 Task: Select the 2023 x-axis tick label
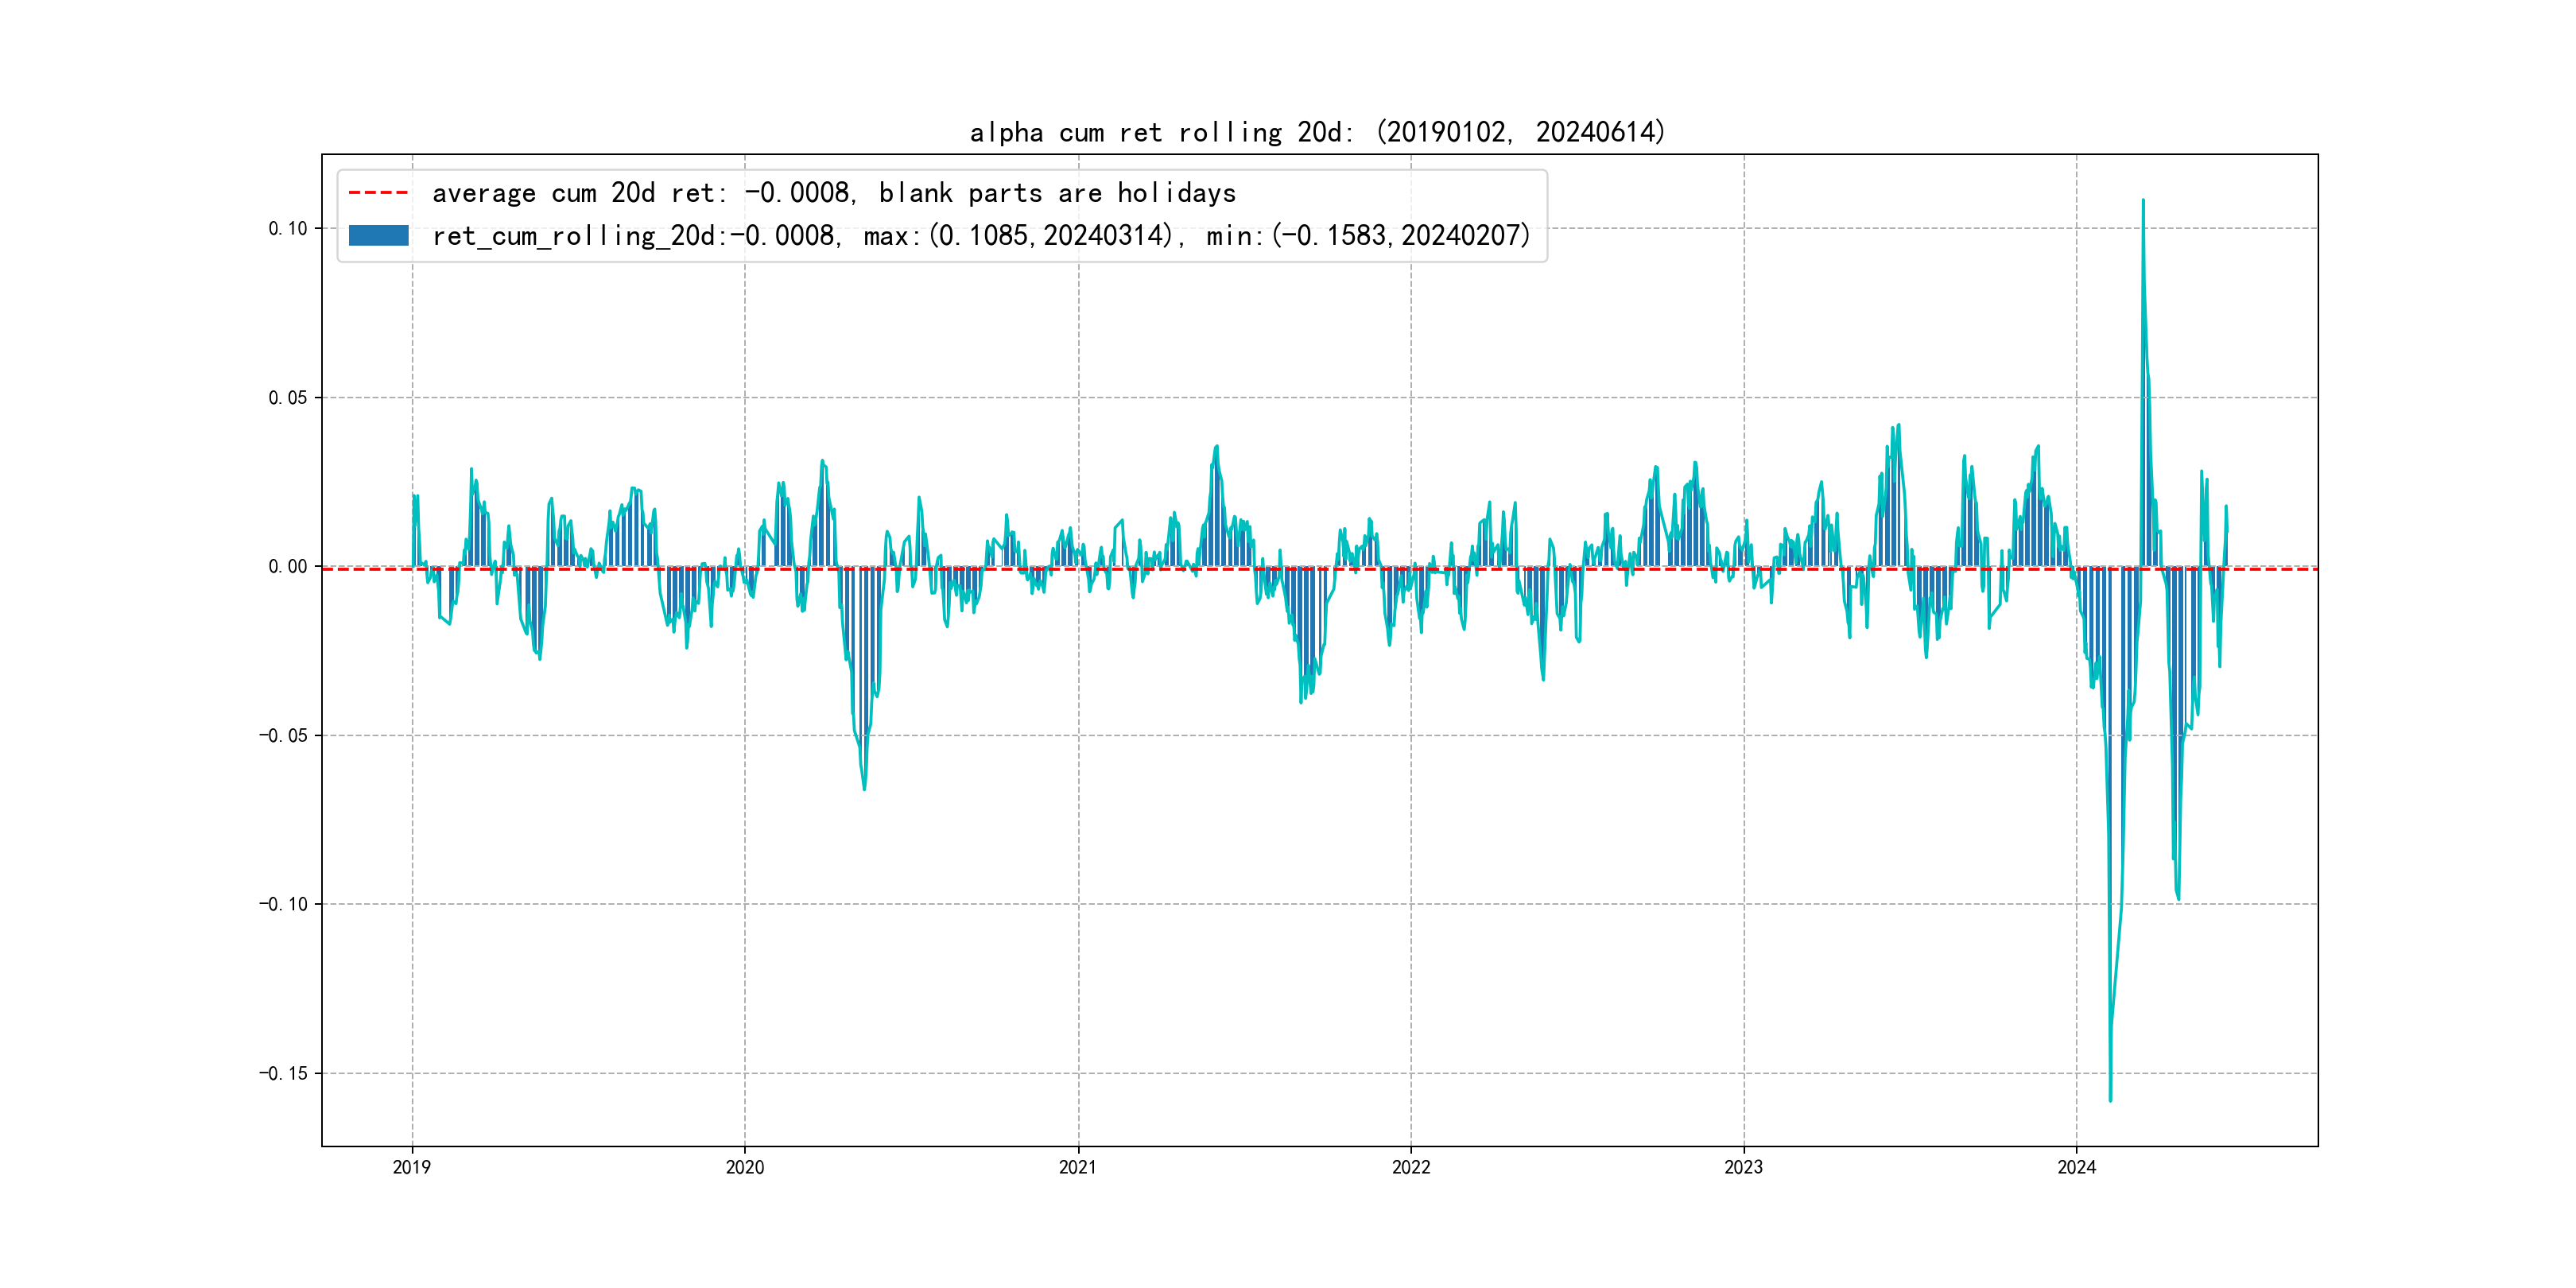pyautogui.click(x=1744, y=1167)
